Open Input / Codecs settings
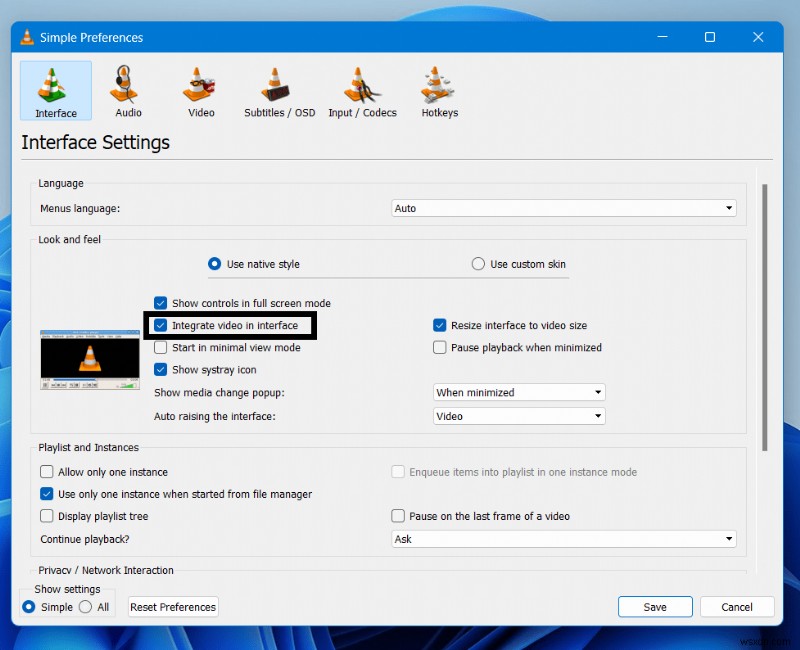Viewport: 800px width, 650px height. (362, 90)
